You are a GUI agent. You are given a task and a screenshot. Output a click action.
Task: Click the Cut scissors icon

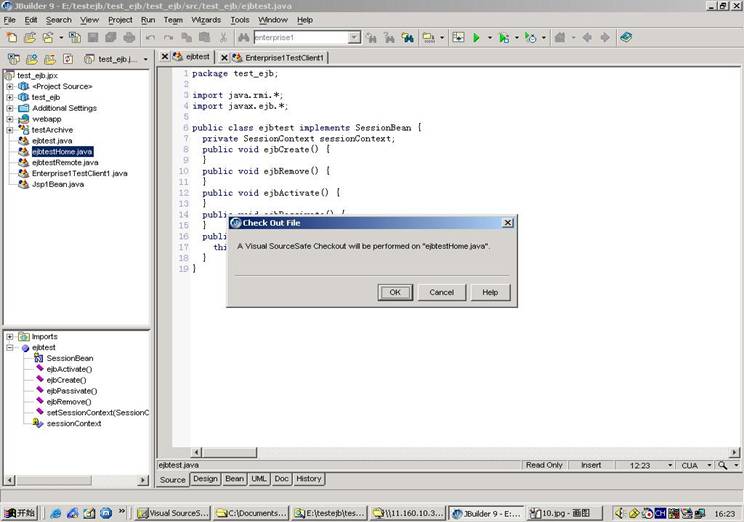click(223, 37)
